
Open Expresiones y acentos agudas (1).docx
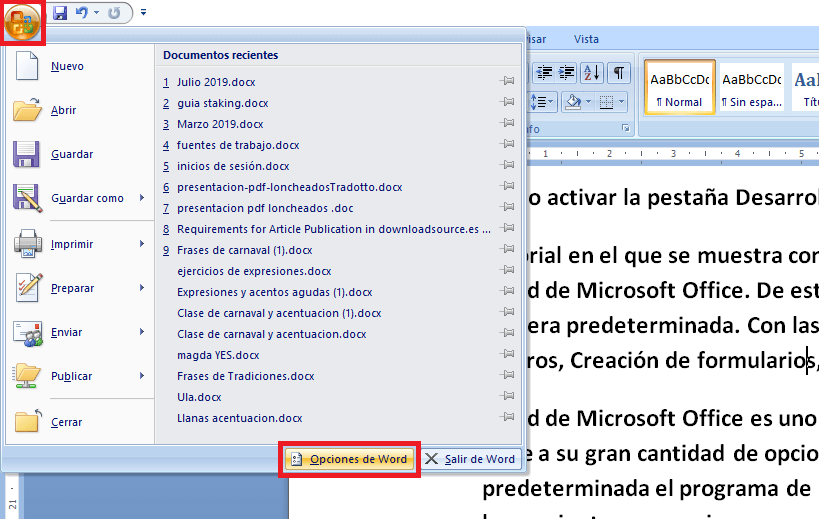click(274, 292)
